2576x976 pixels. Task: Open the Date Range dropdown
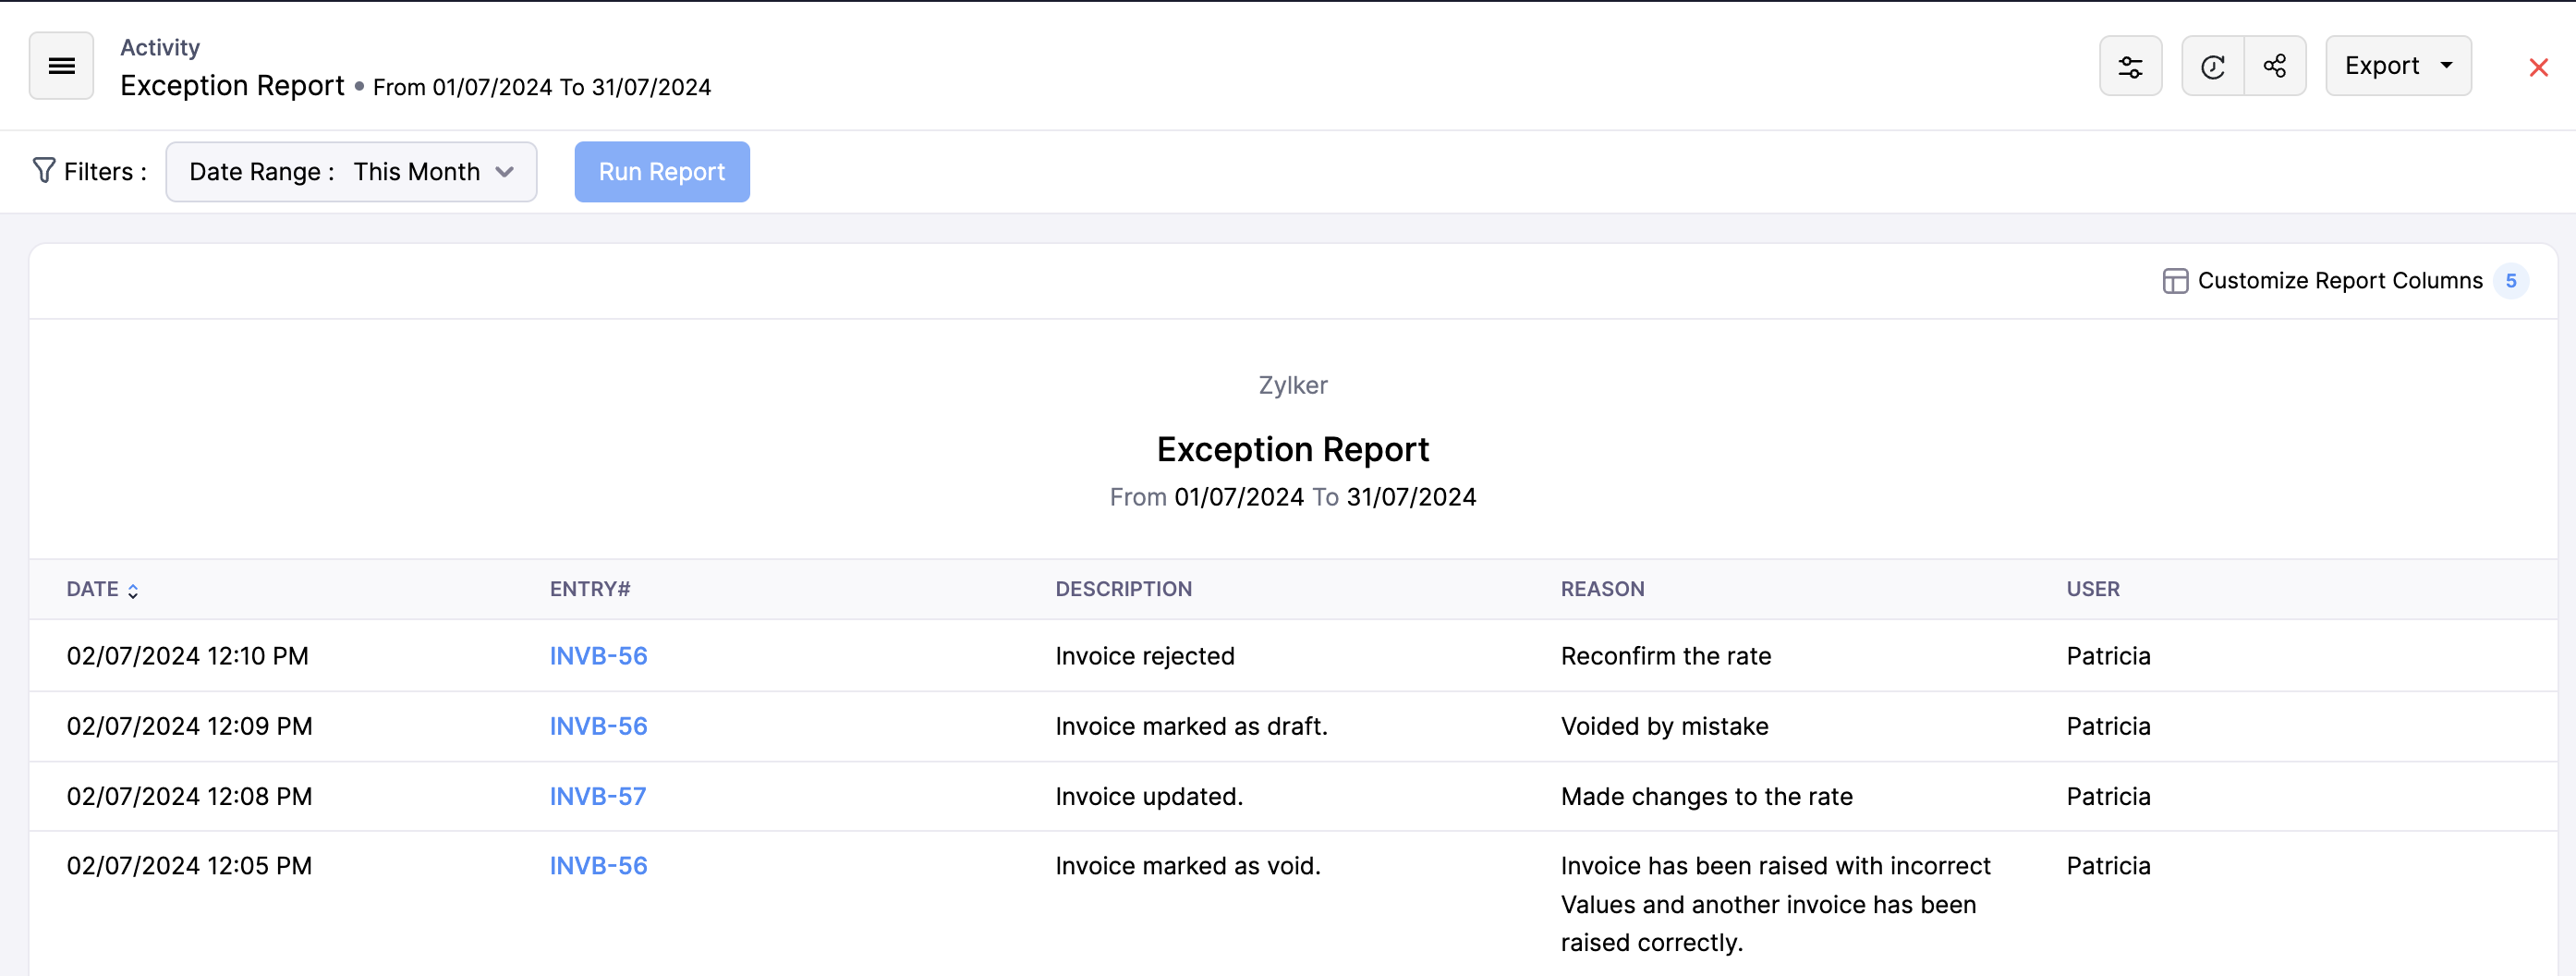point(350,171)
